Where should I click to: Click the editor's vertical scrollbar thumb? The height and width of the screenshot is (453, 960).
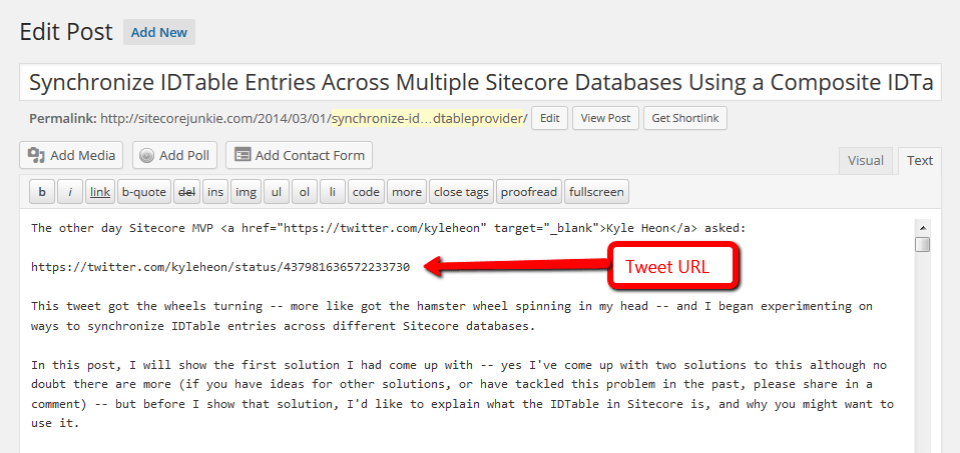pos(922,245)
